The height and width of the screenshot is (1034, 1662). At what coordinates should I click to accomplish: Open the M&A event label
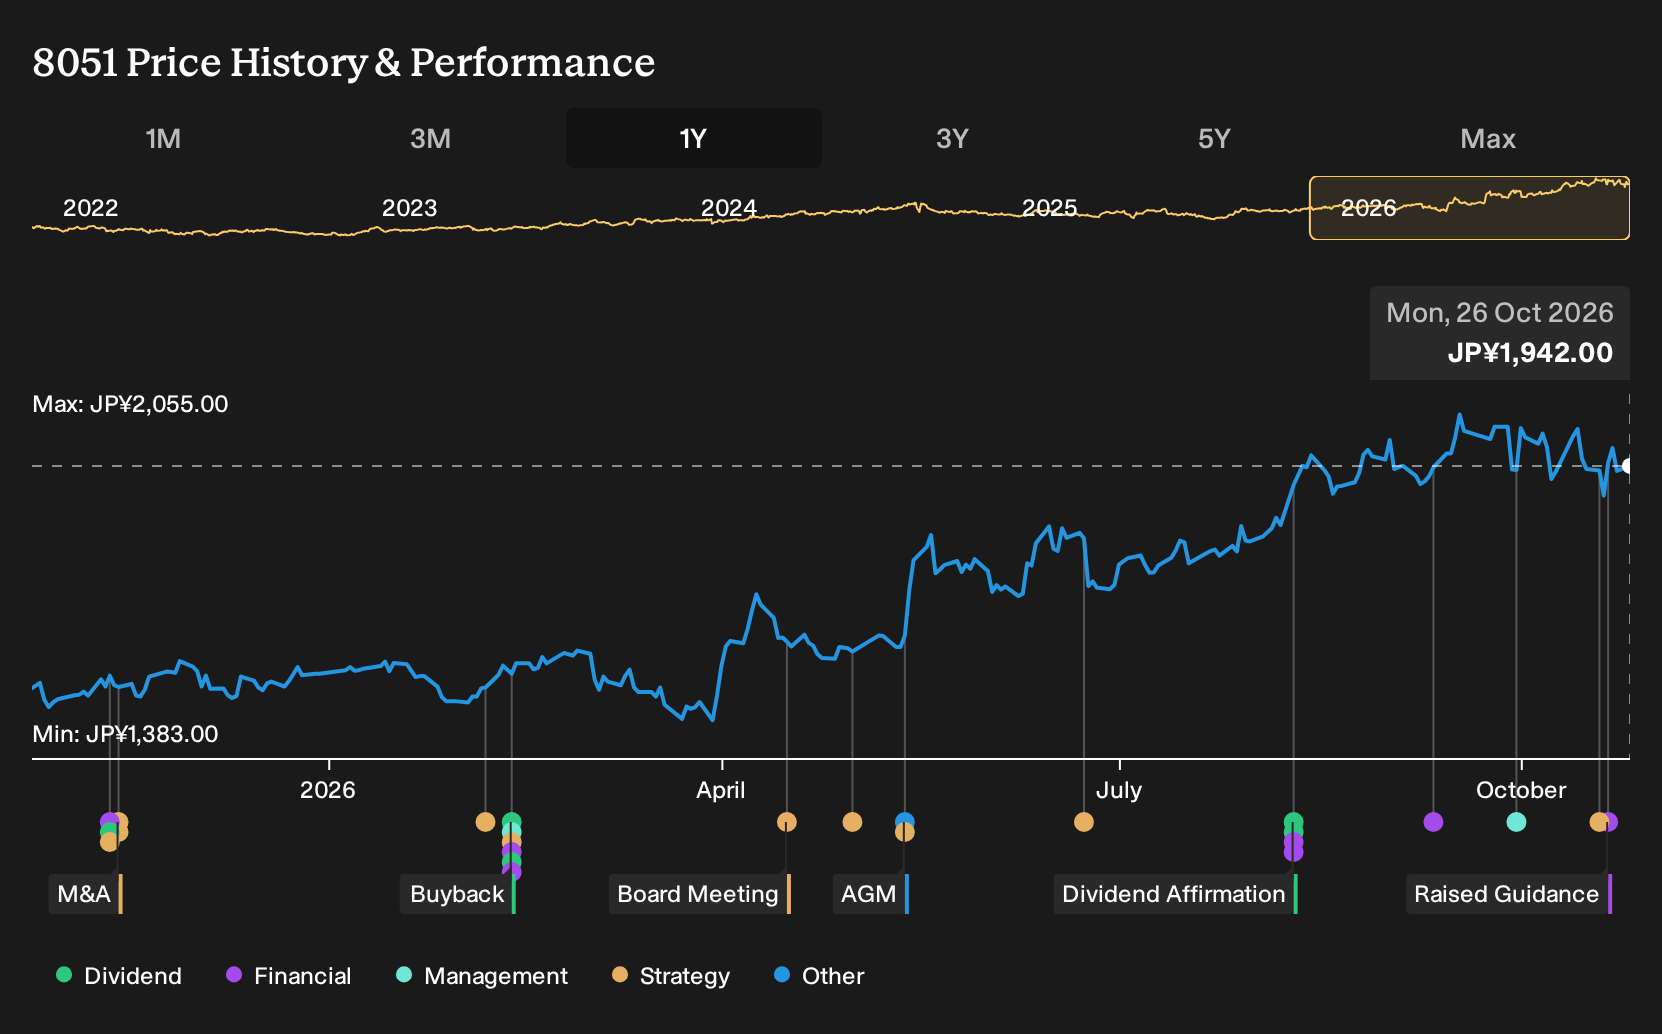85,894
